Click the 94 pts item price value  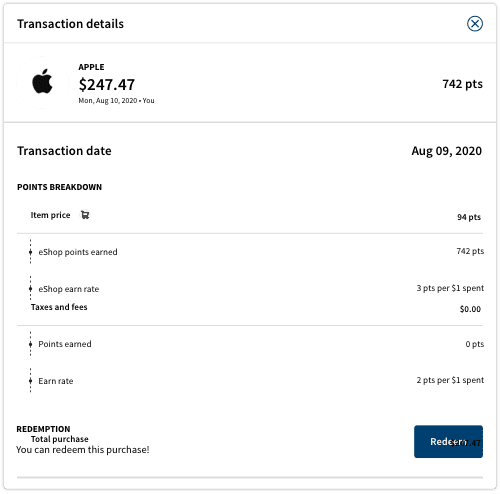(x=469, y=217)
